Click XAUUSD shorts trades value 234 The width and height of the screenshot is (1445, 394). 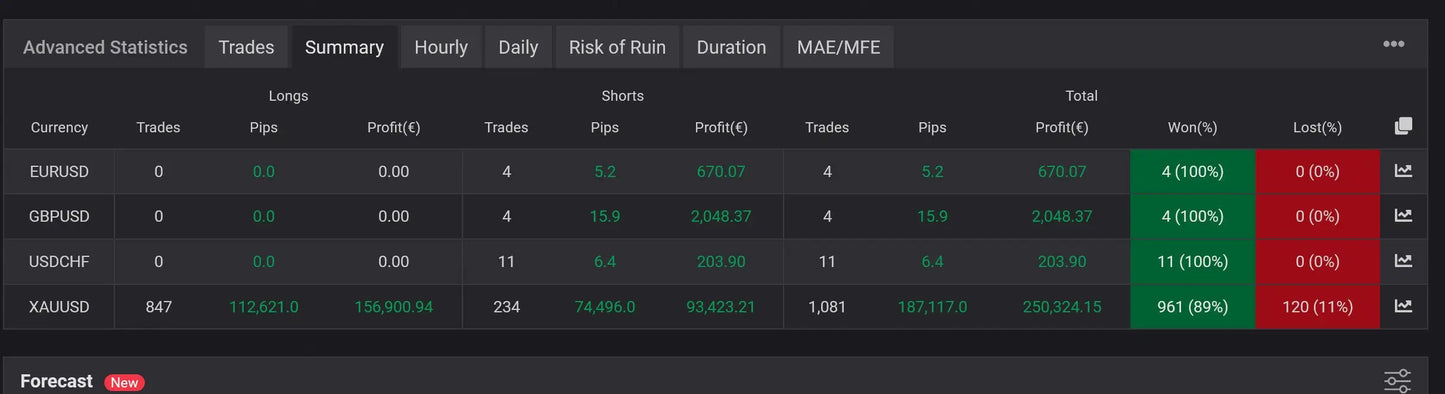[506, 307]
